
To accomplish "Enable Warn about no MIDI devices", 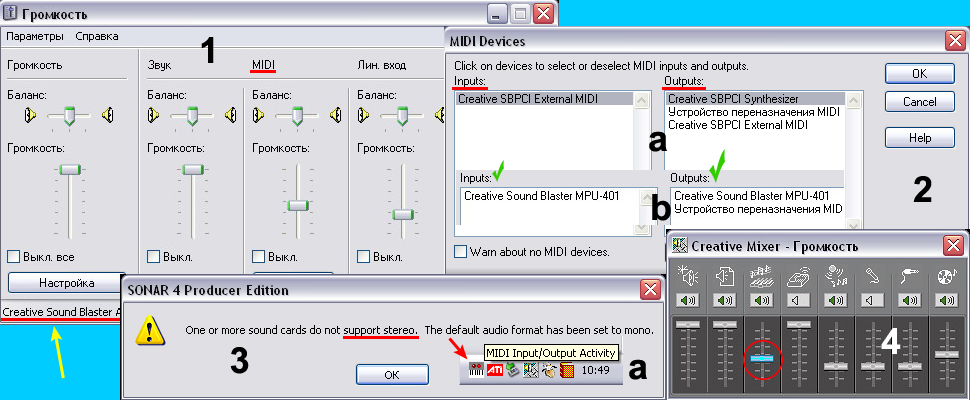I will (x=460, y=252).
